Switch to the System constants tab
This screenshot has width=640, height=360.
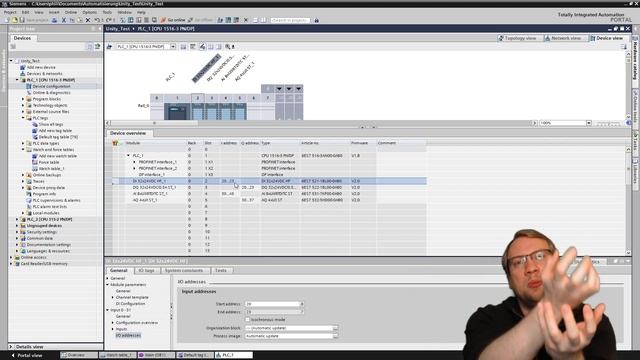click(x=184, y=271)
